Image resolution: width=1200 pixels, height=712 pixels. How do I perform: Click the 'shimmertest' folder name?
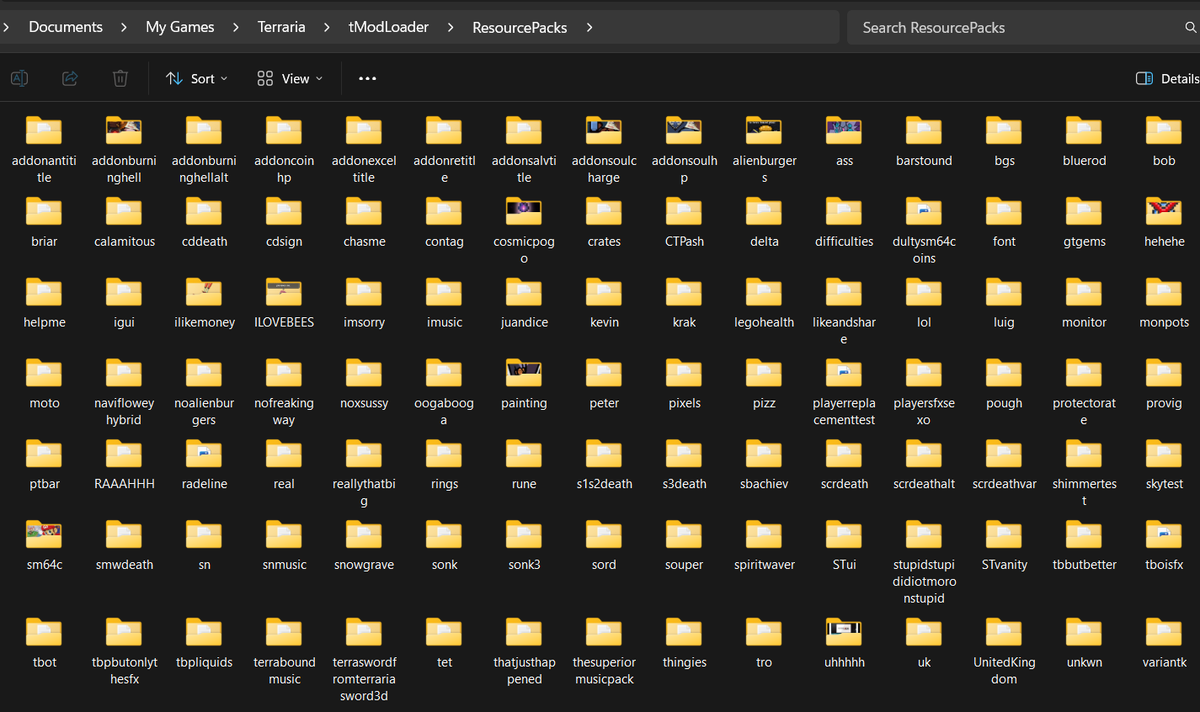pyautogui.click(x=1084, y=492)
